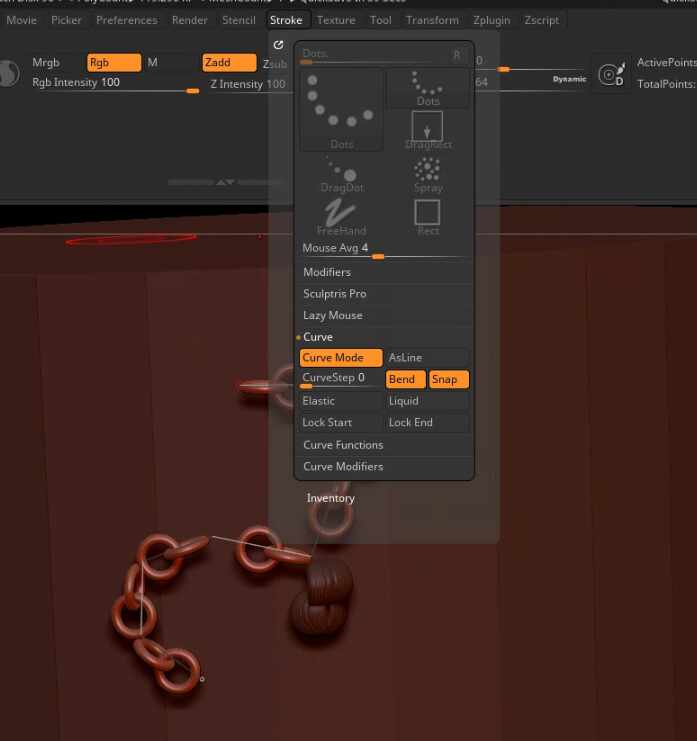The image size is (697, 741).
Task: Enable Liquid curve option
Action: 427,401
